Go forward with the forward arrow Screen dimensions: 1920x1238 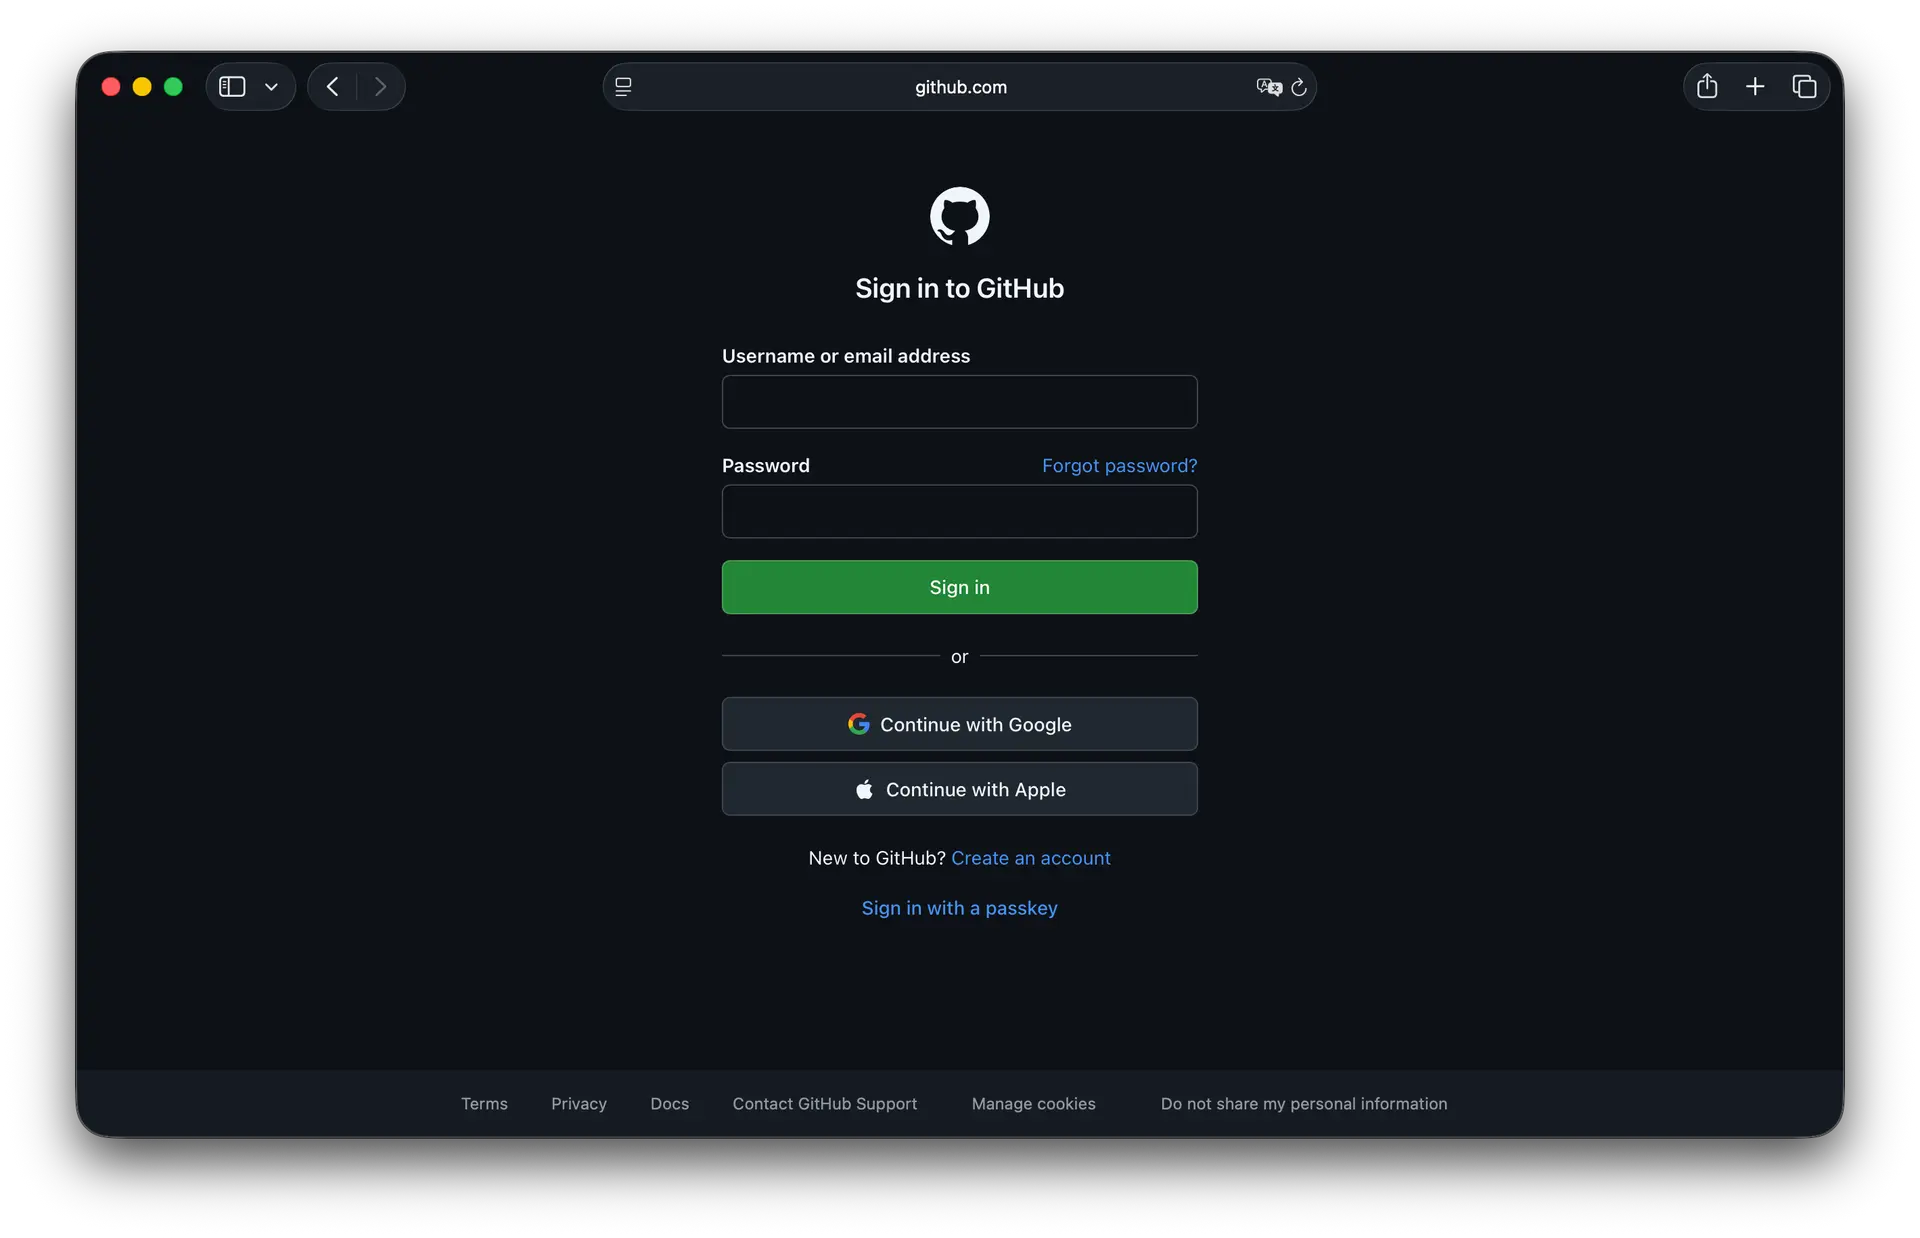pyautogui.click(x=380, y=87)
